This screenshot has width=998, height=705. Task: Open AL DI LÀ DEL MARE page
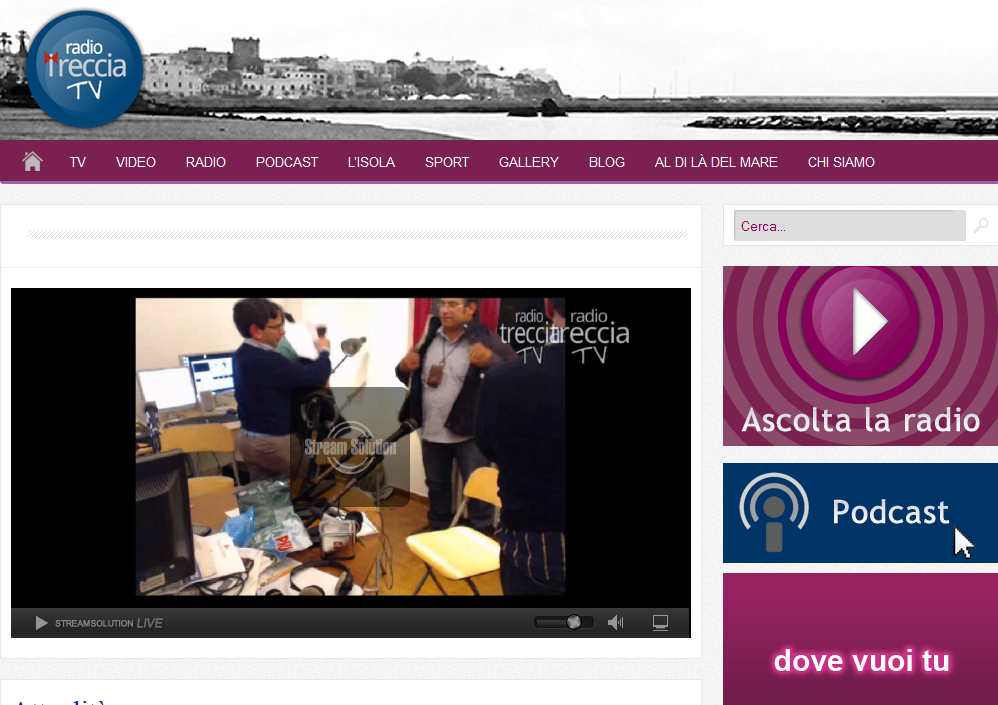pyautogui.click(x=716, y=162)
